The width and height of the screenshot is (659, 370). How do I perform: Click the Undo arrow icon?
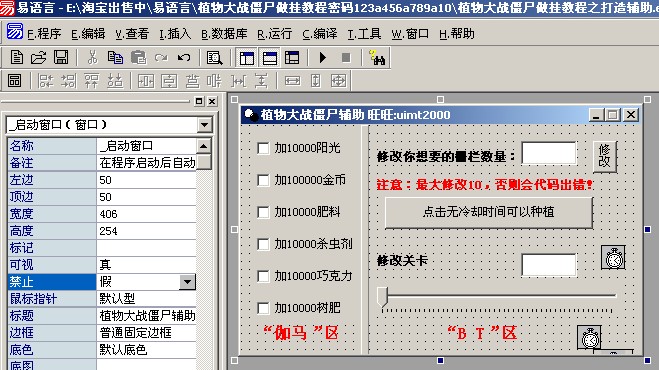pyautogui.click(x=184, y=58)
